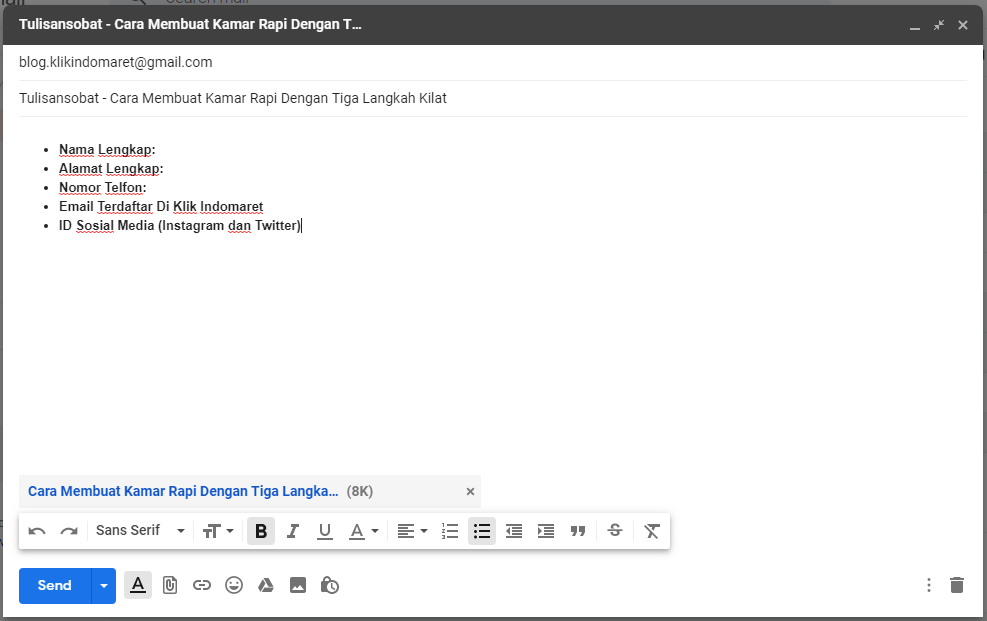Viewport: 987px width, 621px height.
Task: Toggle the formatting options toolbar
Action: pyautogui.click(x=138, y=586)
